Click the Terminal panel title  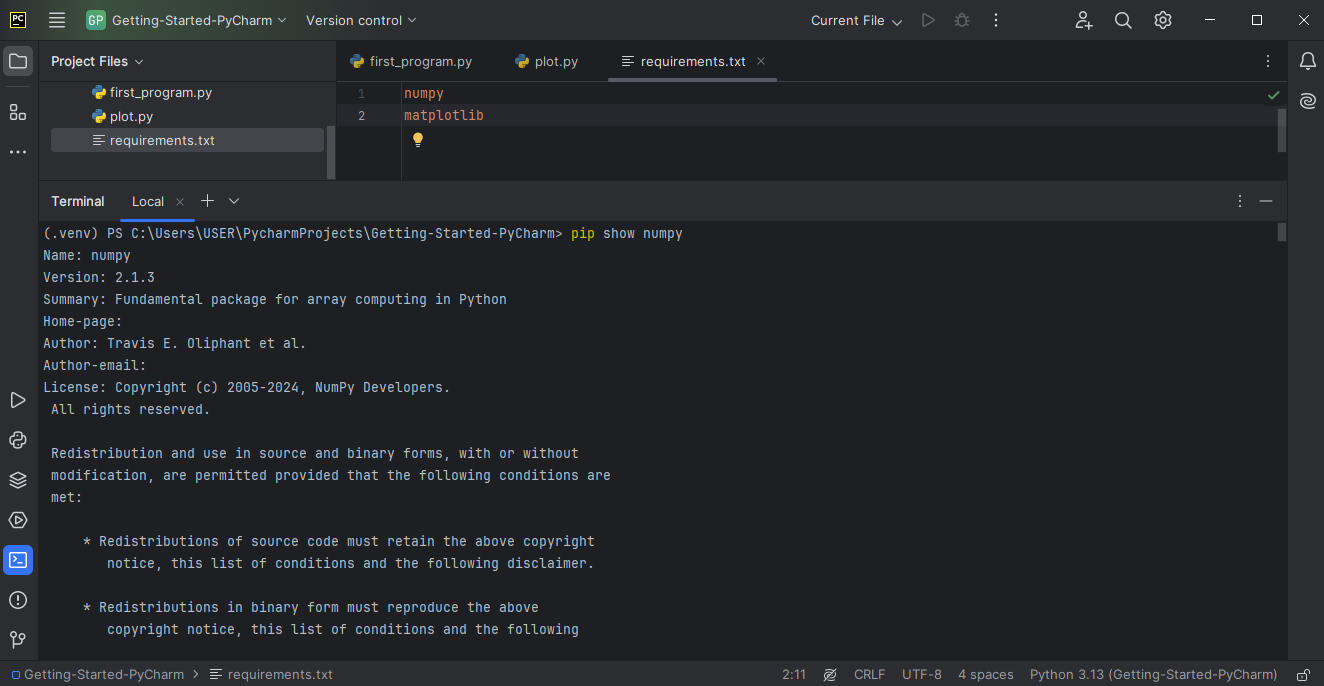point(78,201)
